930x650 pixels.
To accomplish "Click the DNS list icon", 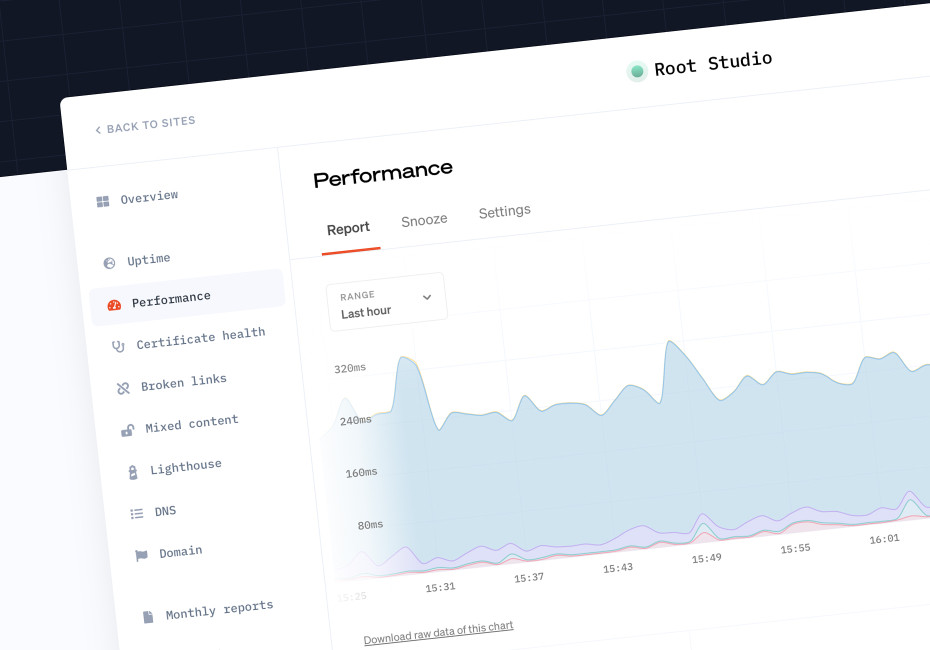I will (136, 514).
